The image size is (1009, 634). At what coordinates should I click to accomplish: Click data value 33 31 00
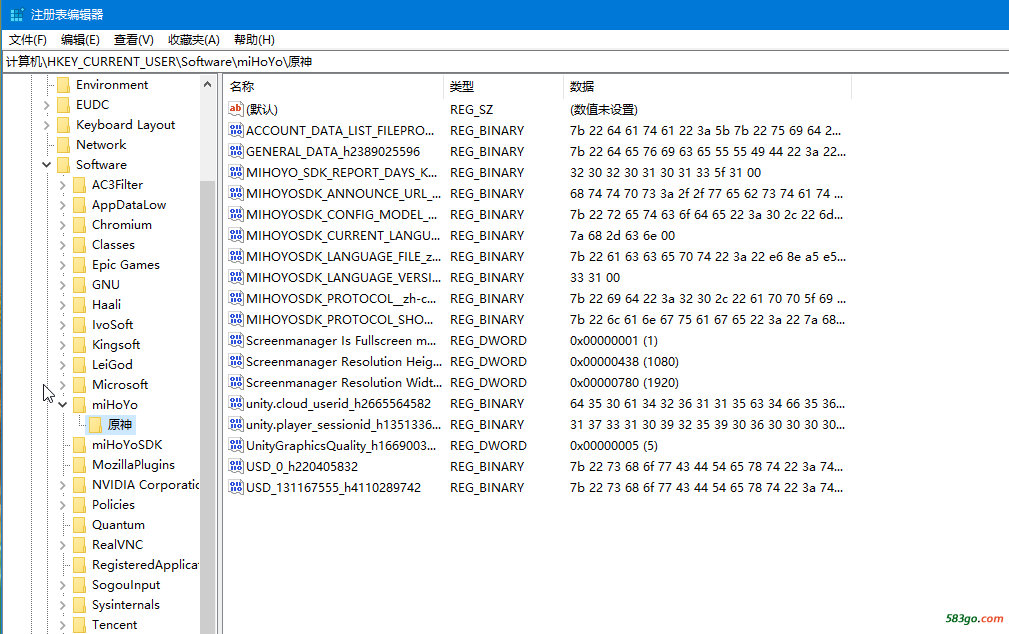[x=595, y=277]
